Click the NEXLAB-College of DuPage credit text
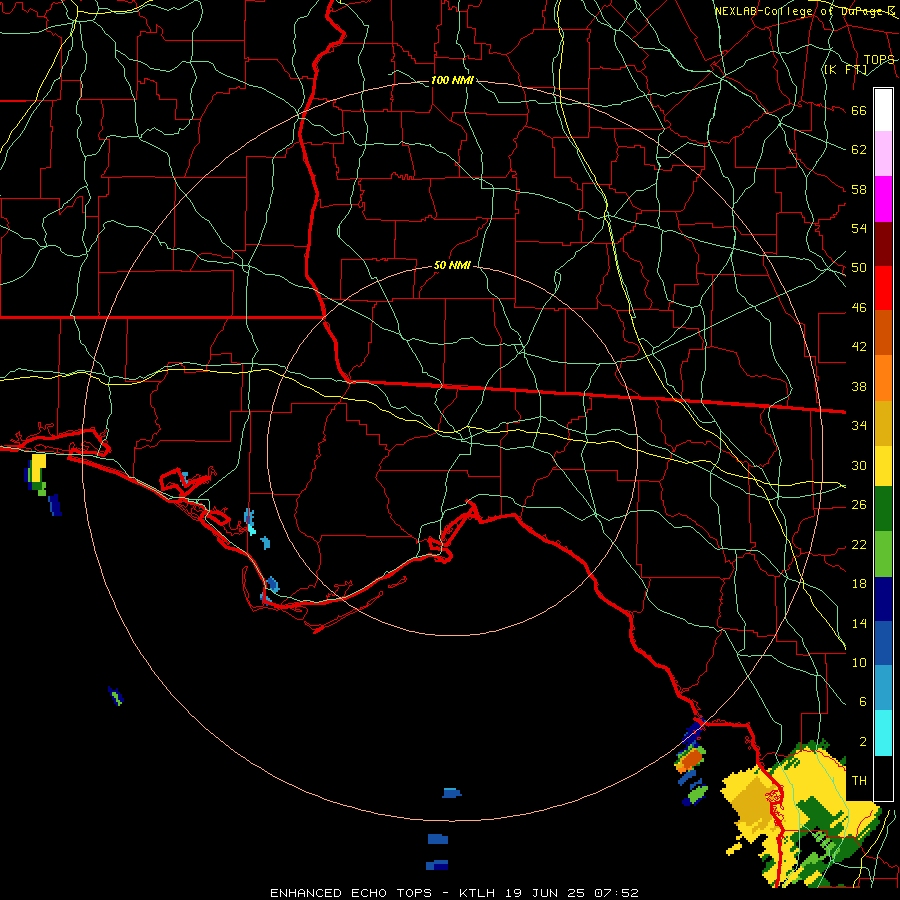This screenshot has height=900, width=900. [x=805, y=11]
